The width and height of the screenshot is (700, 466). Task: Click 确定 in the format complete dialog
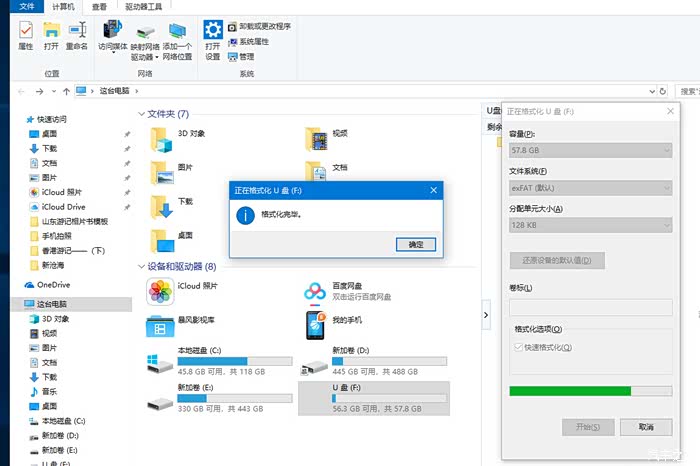click(x=416, y=244)
